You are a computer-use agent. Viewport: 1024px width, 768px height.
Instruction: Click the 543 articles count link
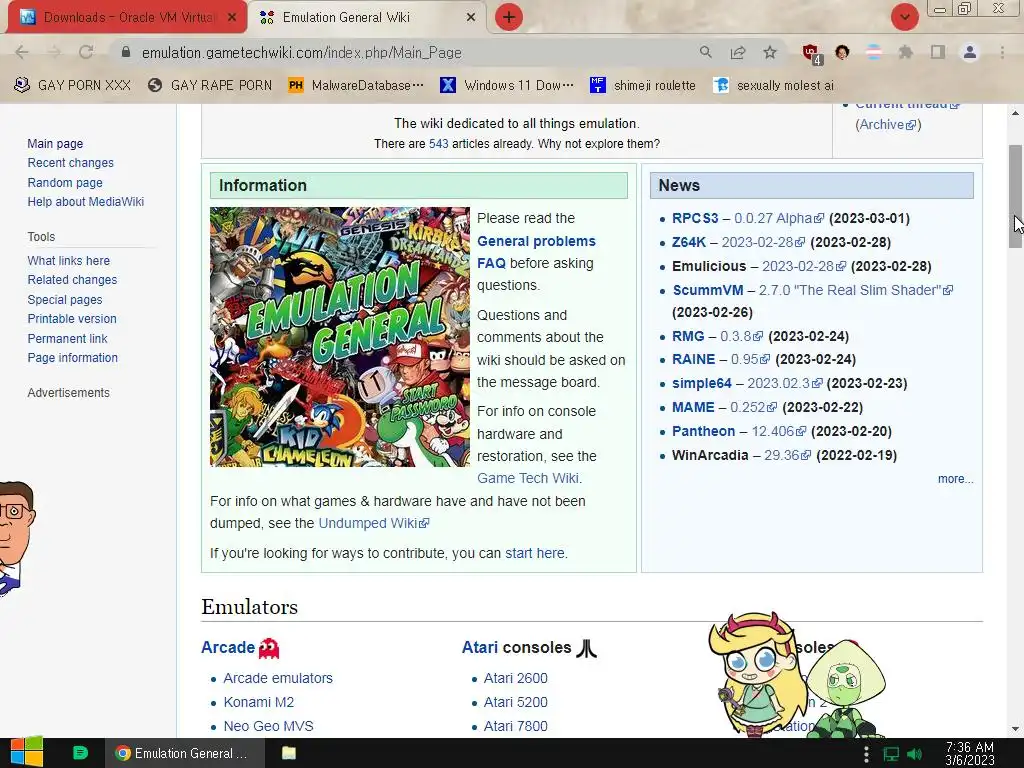click(438, 144)
